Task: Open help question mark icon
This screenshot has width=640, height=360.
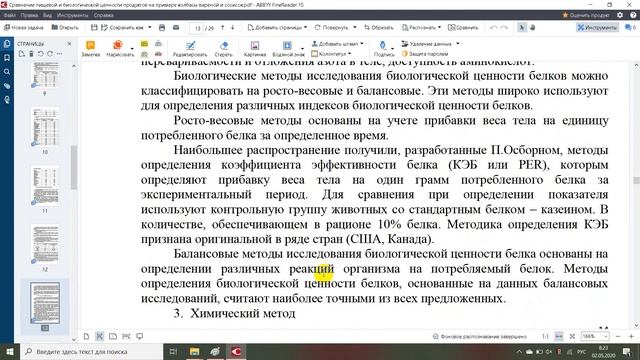Action: click(x=633, y=15)
